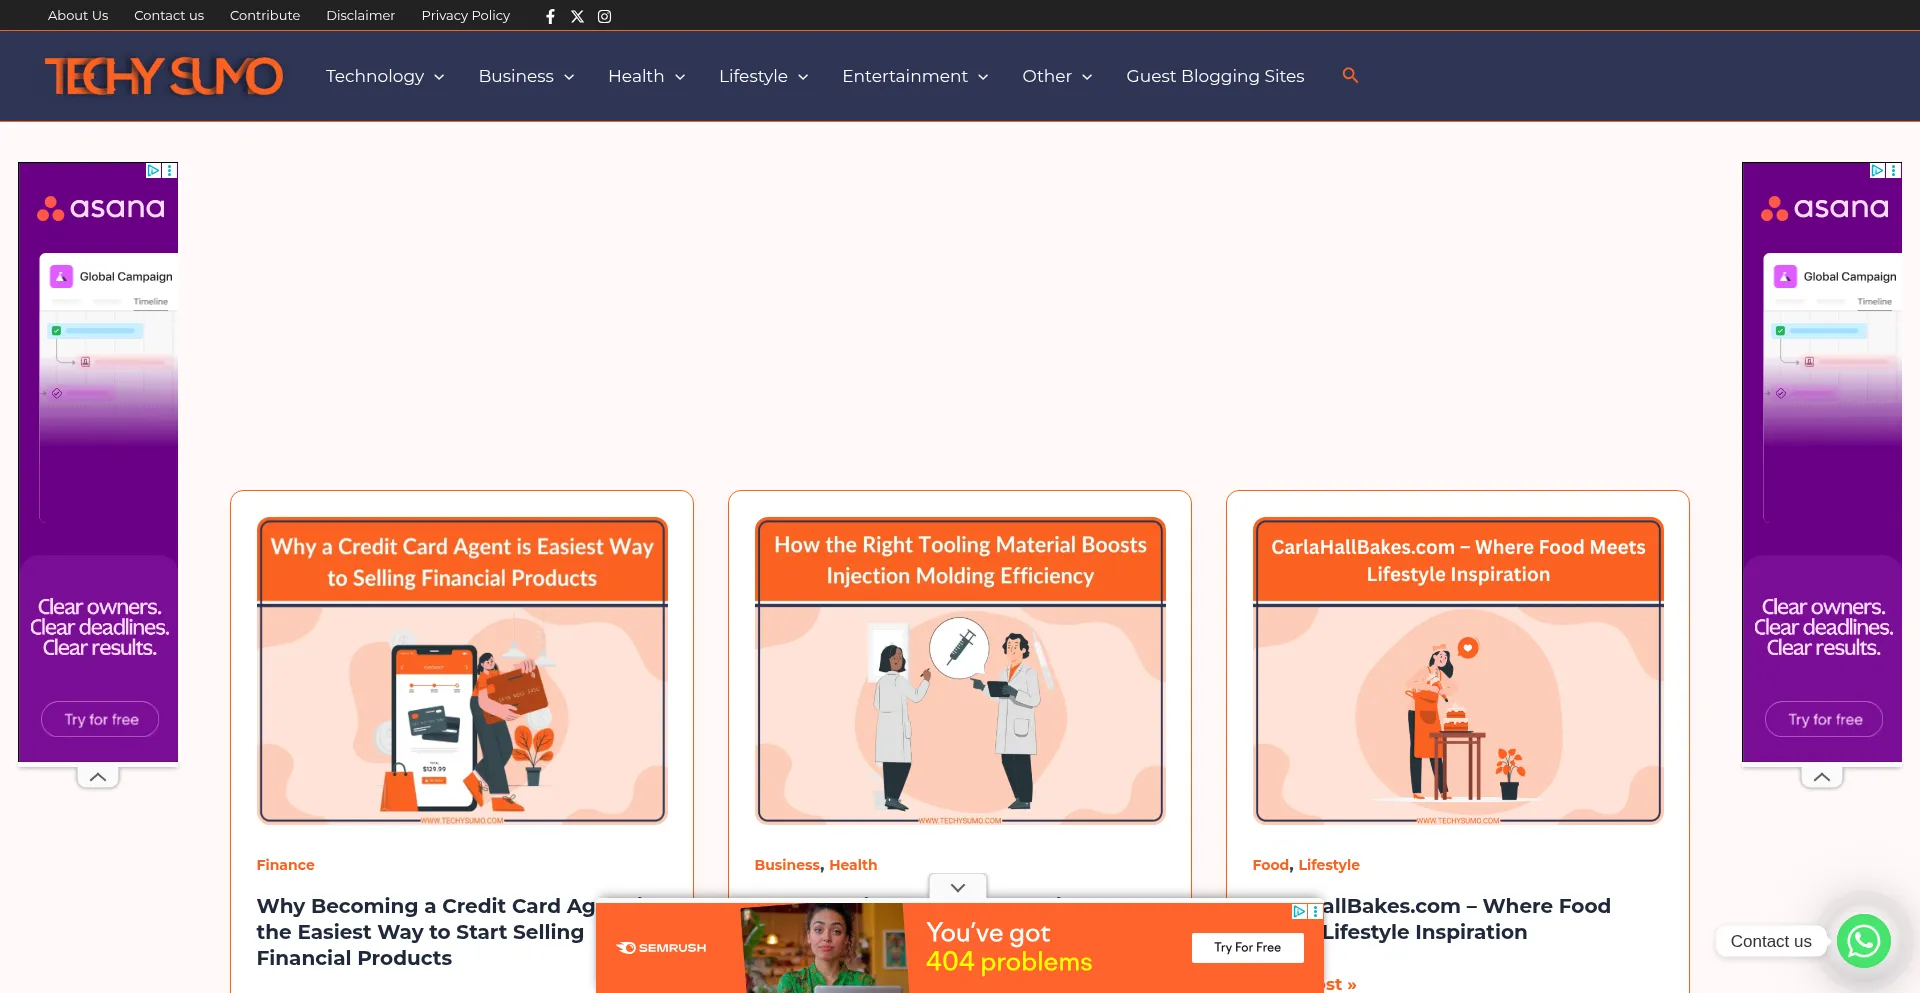Click the AdChoices icon on left Asana ad

[x=154, y=171]
